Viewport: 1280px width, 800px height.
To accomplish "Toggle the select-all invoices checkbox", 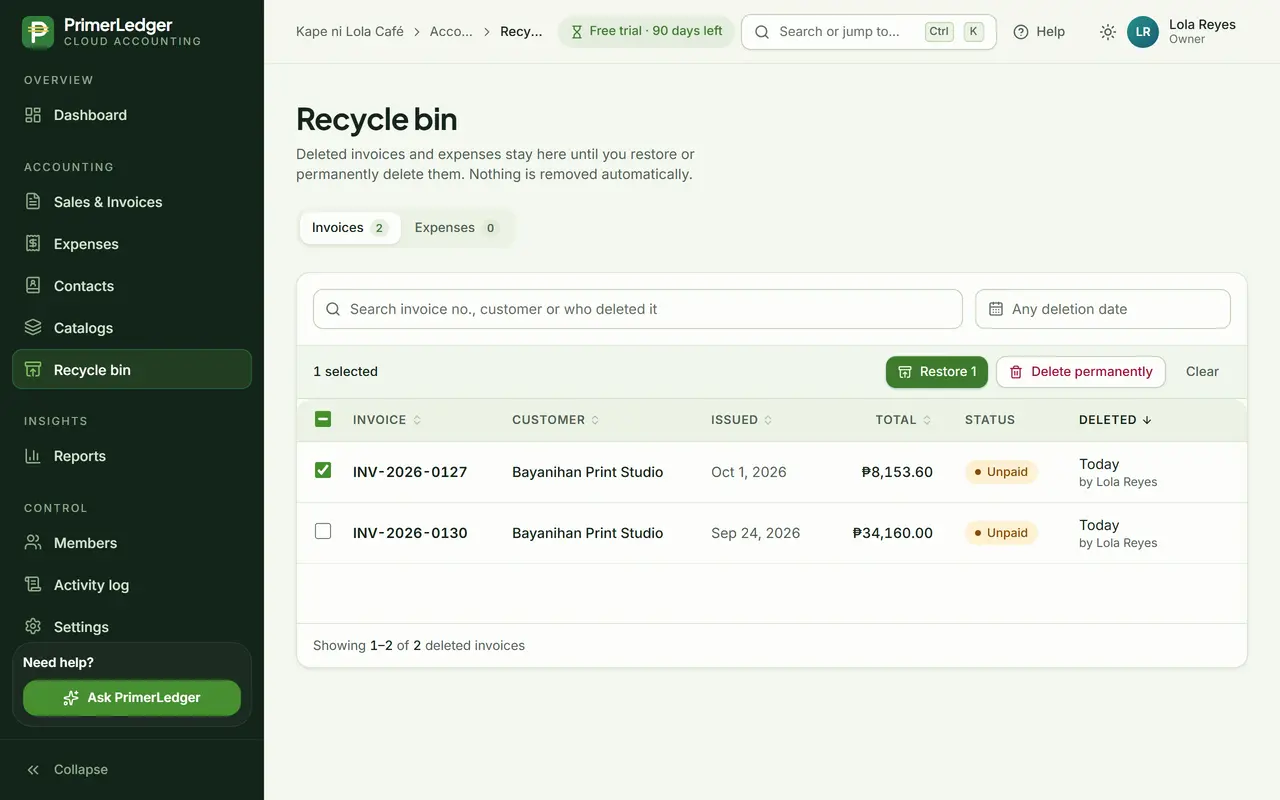I will coord(323,420).
